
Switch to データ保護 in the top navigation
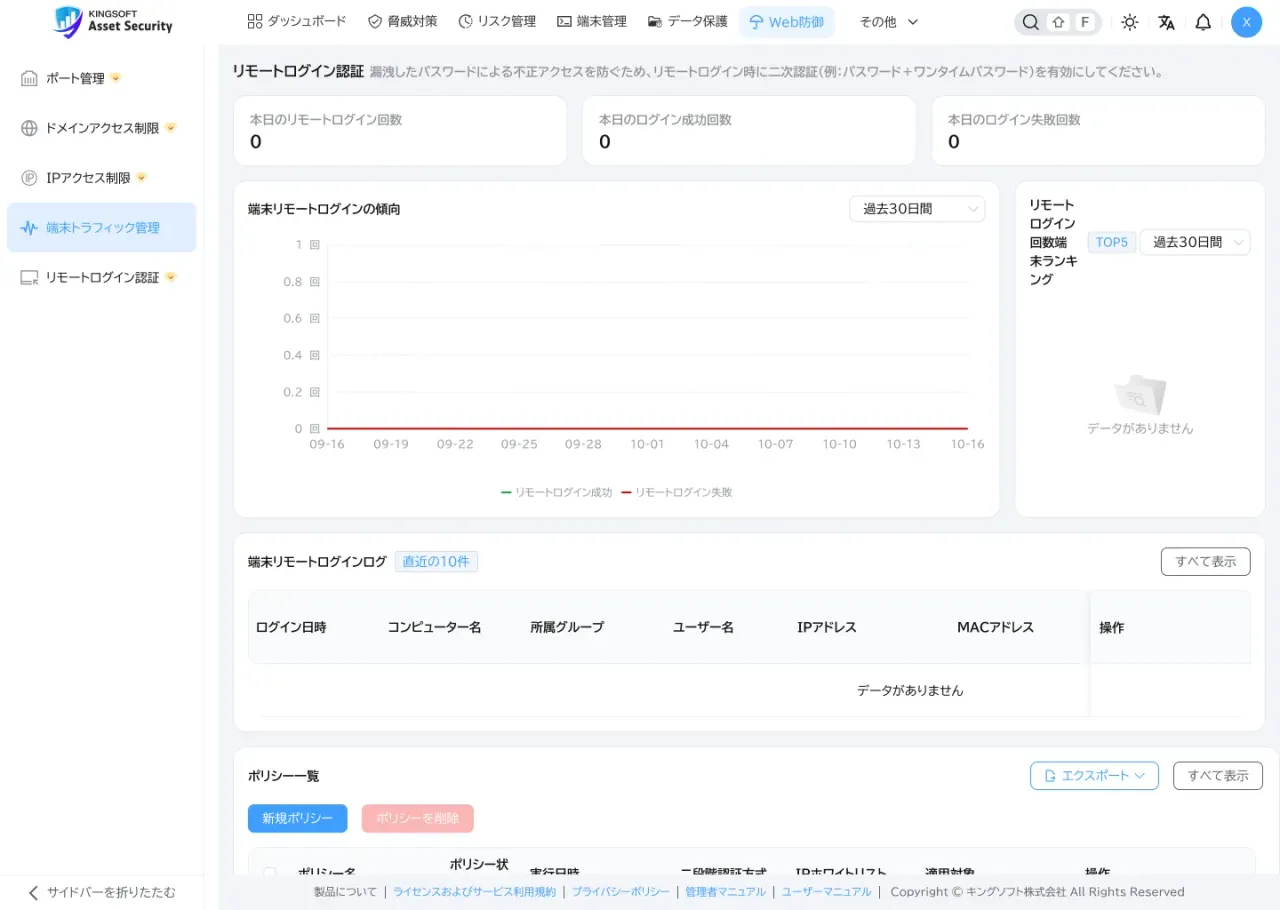tap(688, 21)
